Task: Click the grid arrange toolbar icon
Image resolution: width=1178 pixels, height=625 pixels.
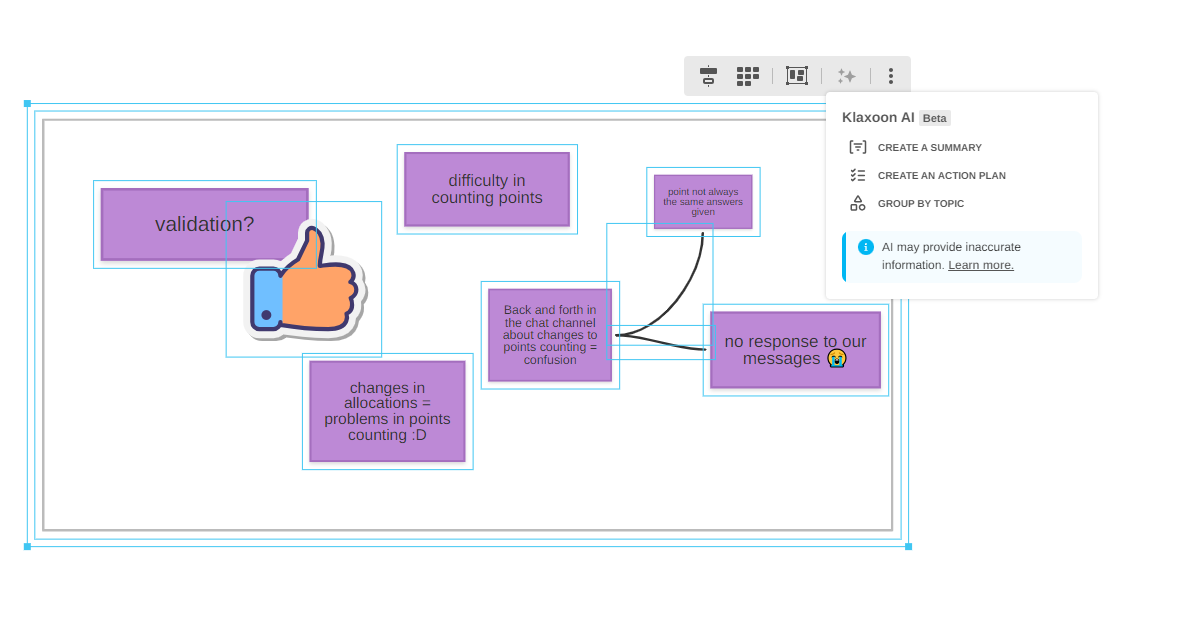Action: click(748, 76)
